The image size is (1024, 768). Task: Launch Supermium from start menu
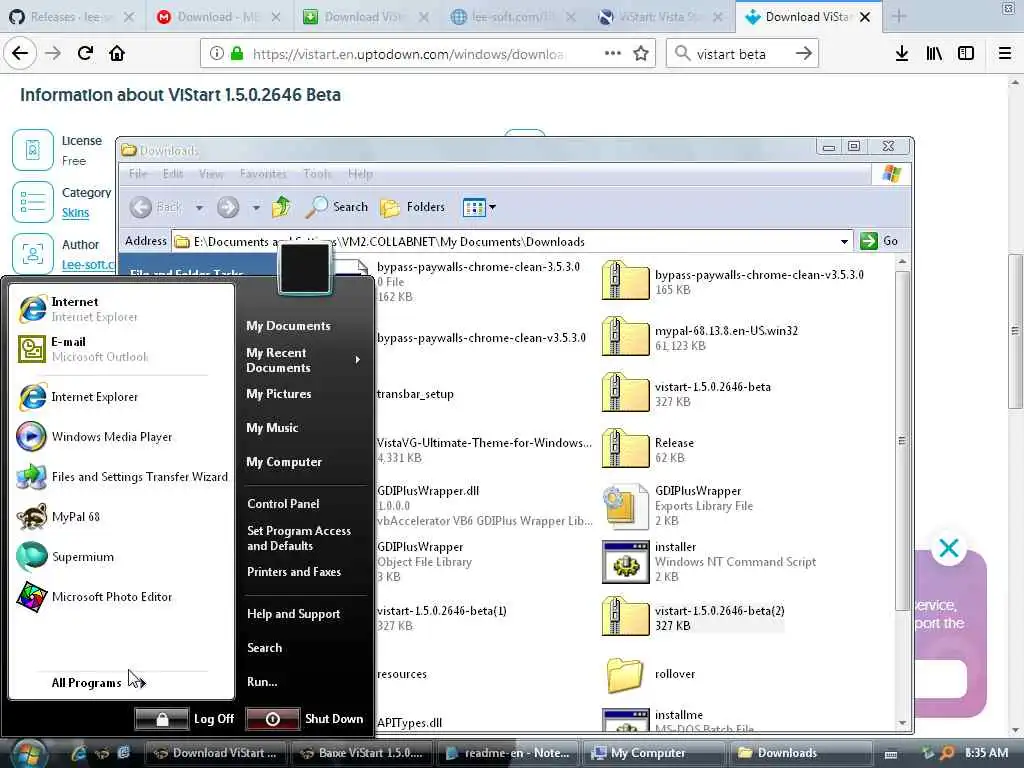[65, 556]
